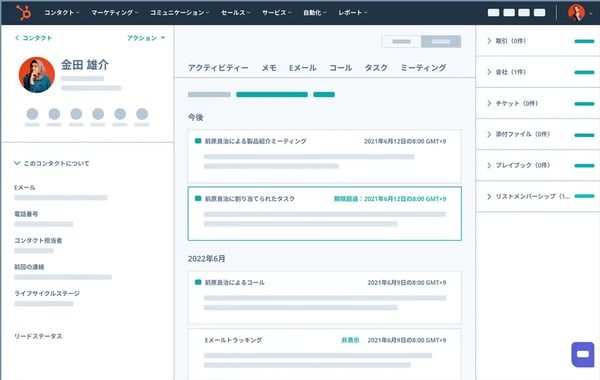Open the 前原良治によるコール card title
The image size is (600, 380).
pyautogui.click(x=235, y=282)
